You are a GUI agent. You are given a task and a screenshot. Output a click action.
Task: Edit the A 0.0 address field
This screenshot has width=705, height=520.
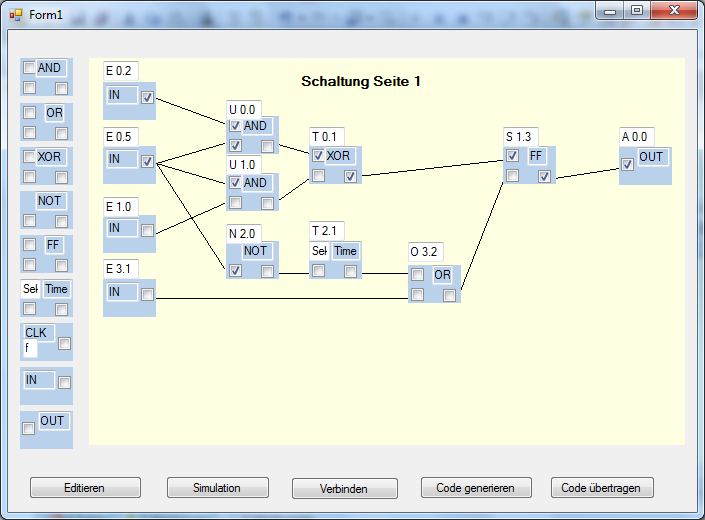point(636,137)
